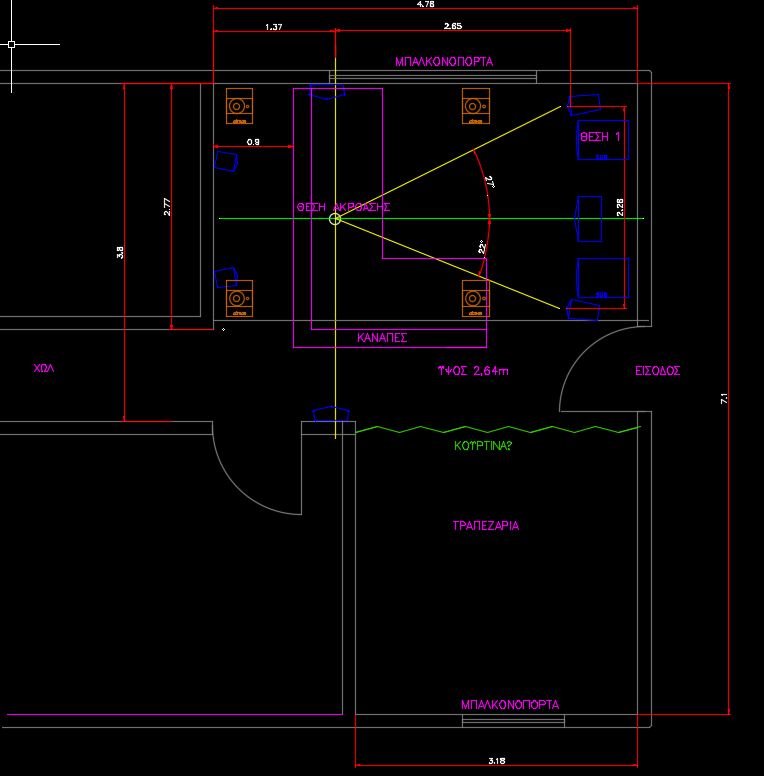Select the ΥΨΟΣ 2,64m height annotation

pyautogui.click(x=473, y=371)
